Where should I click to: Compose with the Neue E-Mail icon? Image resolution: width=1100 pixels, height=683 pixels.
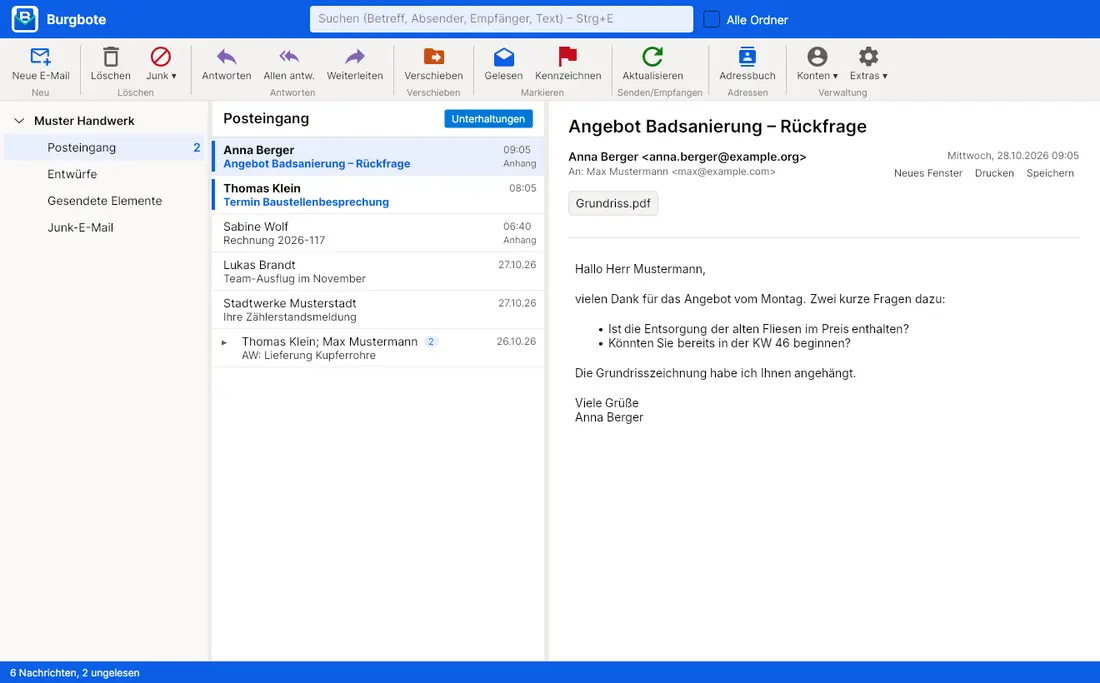point(41,57)
